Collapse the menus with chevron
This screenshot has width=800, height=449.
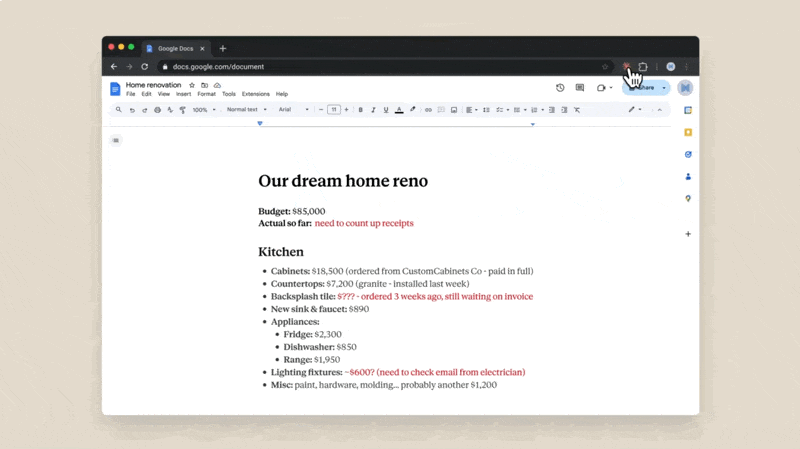[660, 110]
